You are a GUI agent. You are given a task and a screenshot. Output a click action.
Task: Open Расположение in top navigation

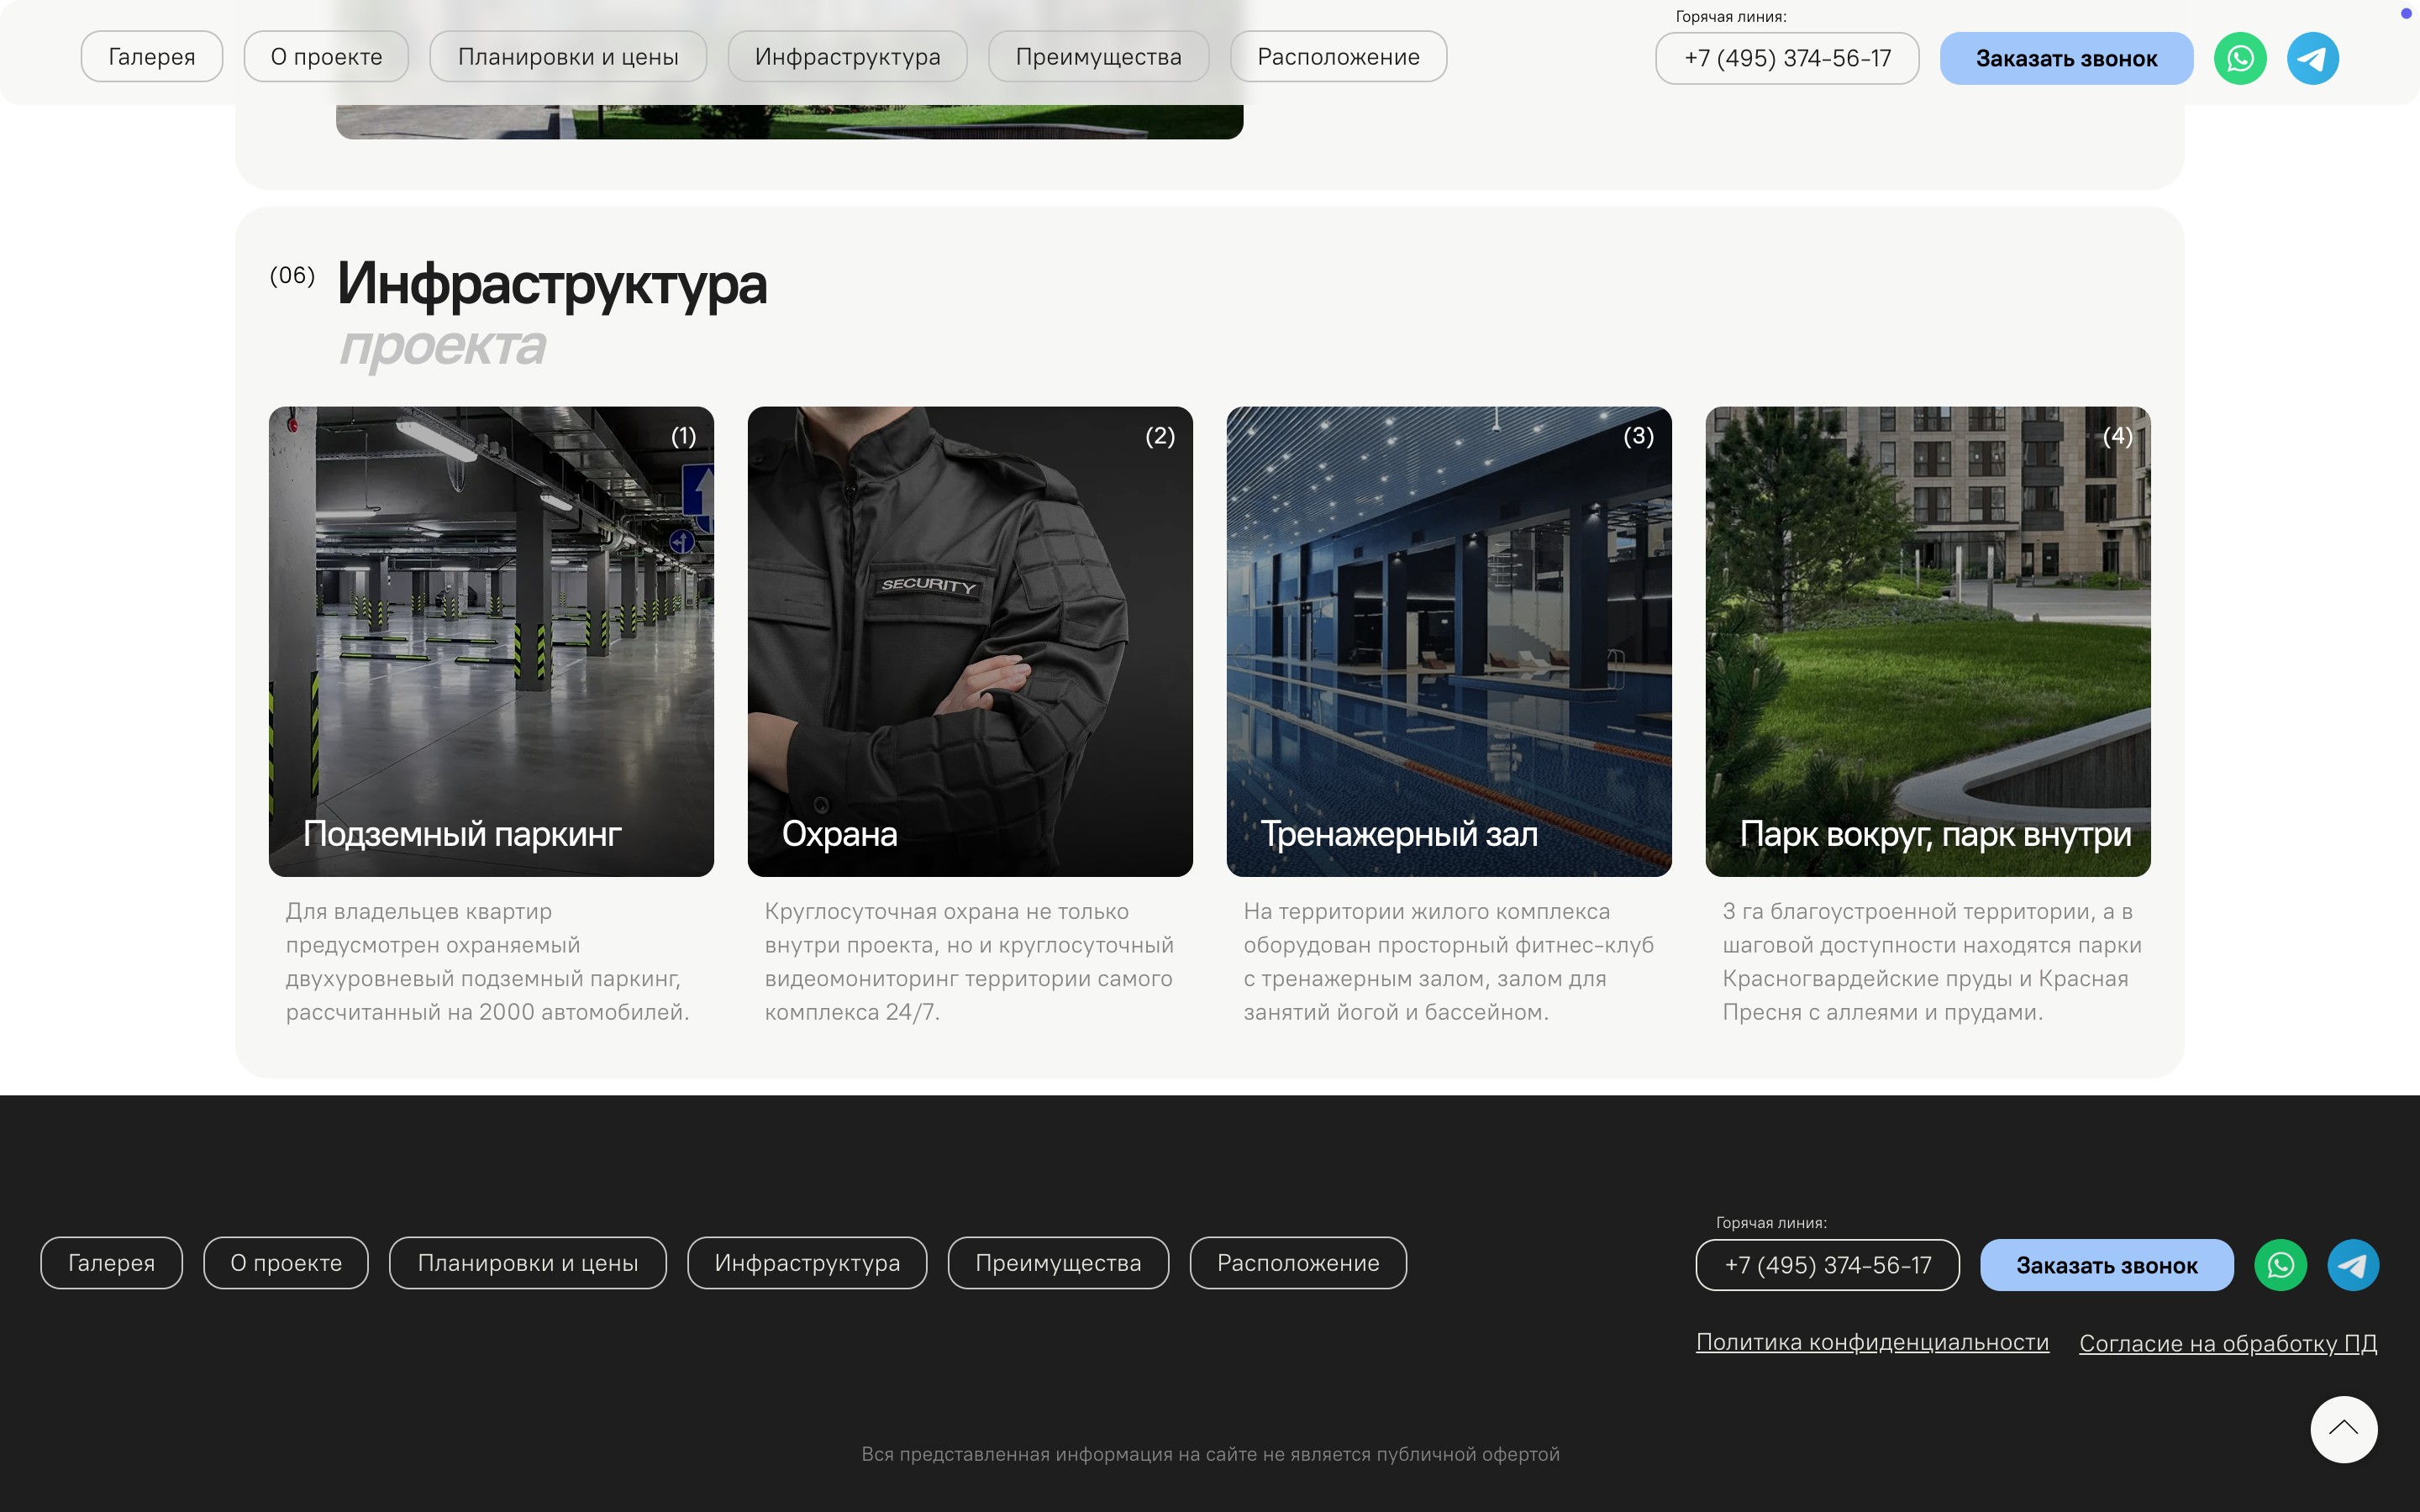coord(1338,57)
